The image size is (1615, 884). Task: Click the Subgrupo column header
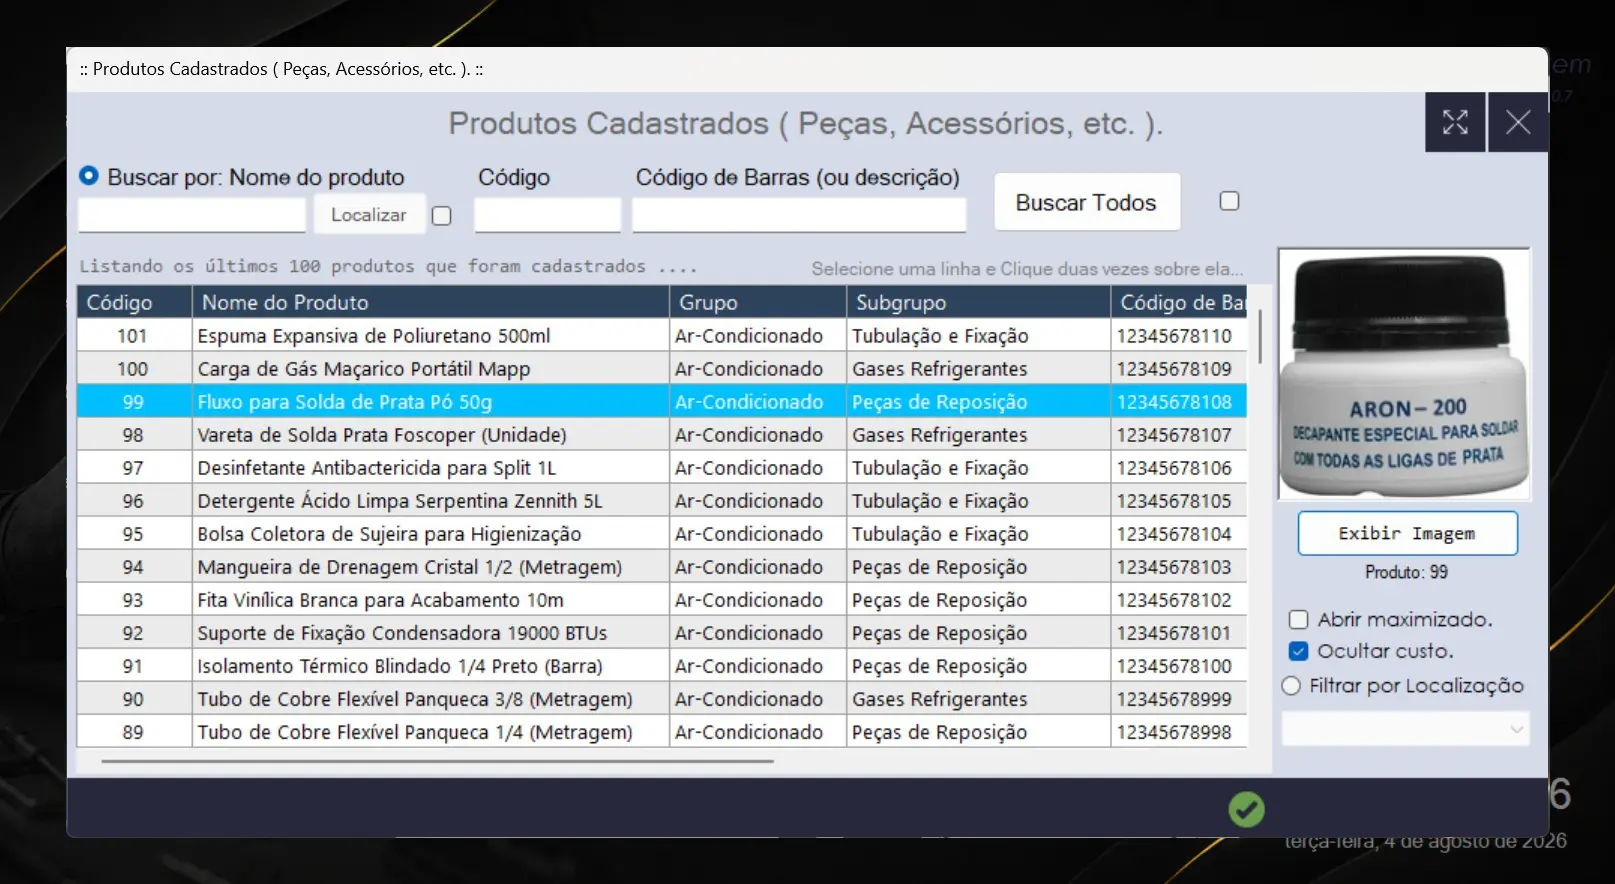tap(978, 302)
